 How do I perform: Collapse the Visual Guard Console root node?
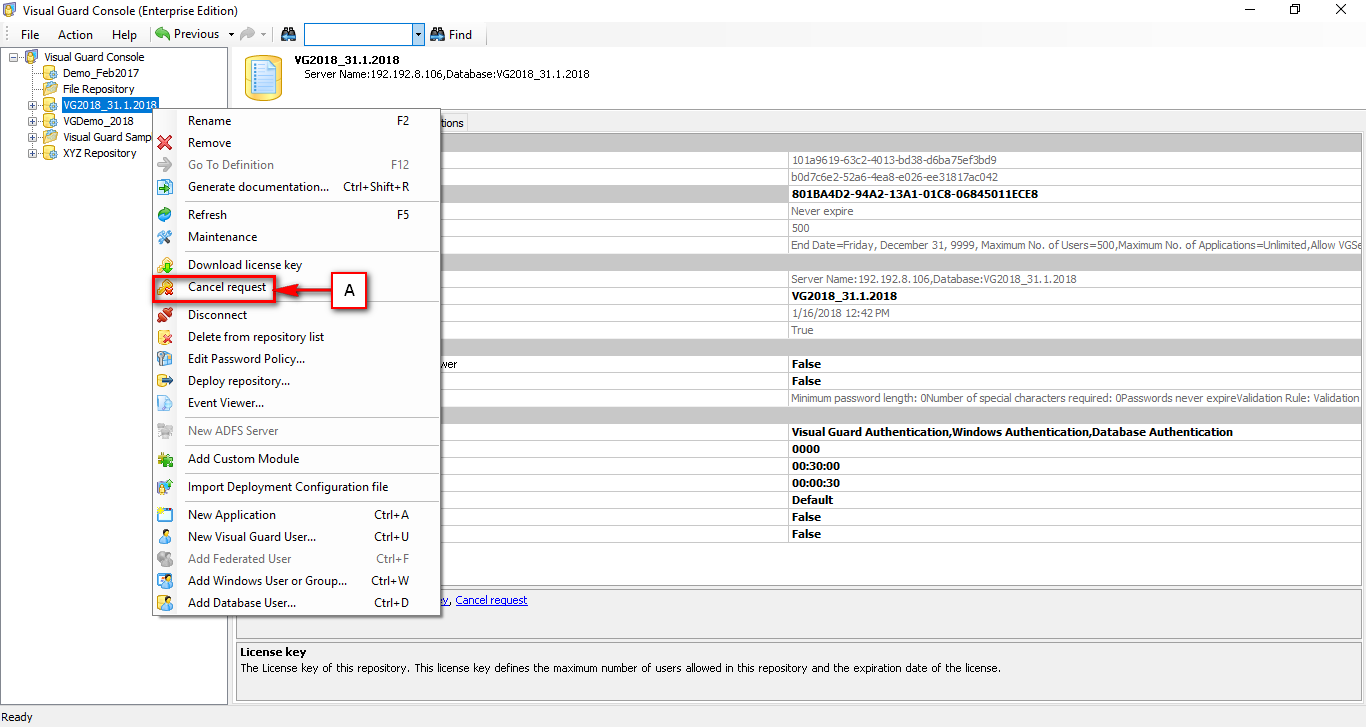[14, 56]
